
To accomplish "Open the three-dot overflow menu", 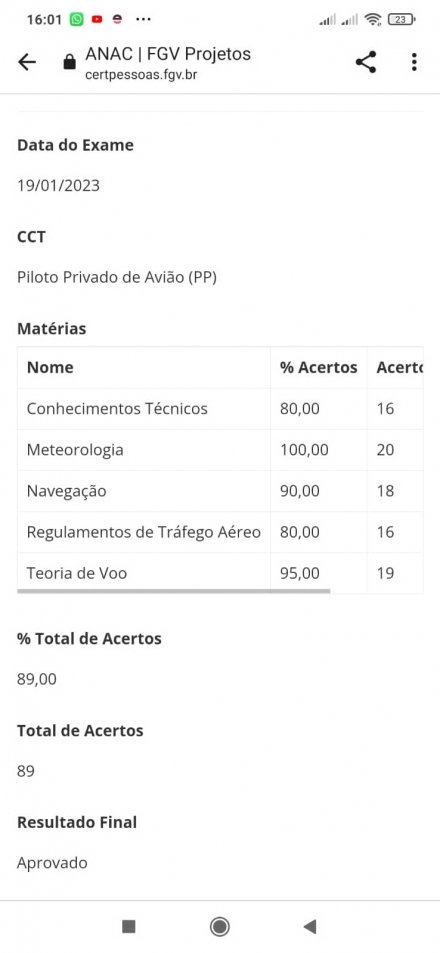I will [414, 62].
